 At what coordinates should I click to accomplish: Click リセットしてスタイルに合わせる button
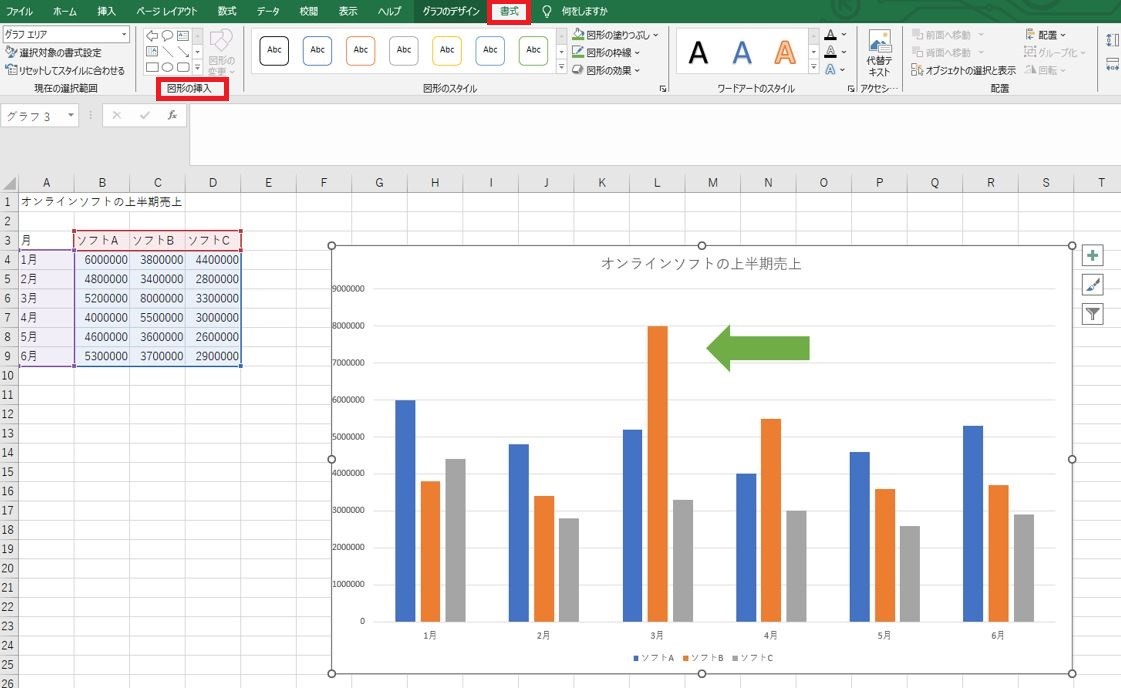(64, 70)
